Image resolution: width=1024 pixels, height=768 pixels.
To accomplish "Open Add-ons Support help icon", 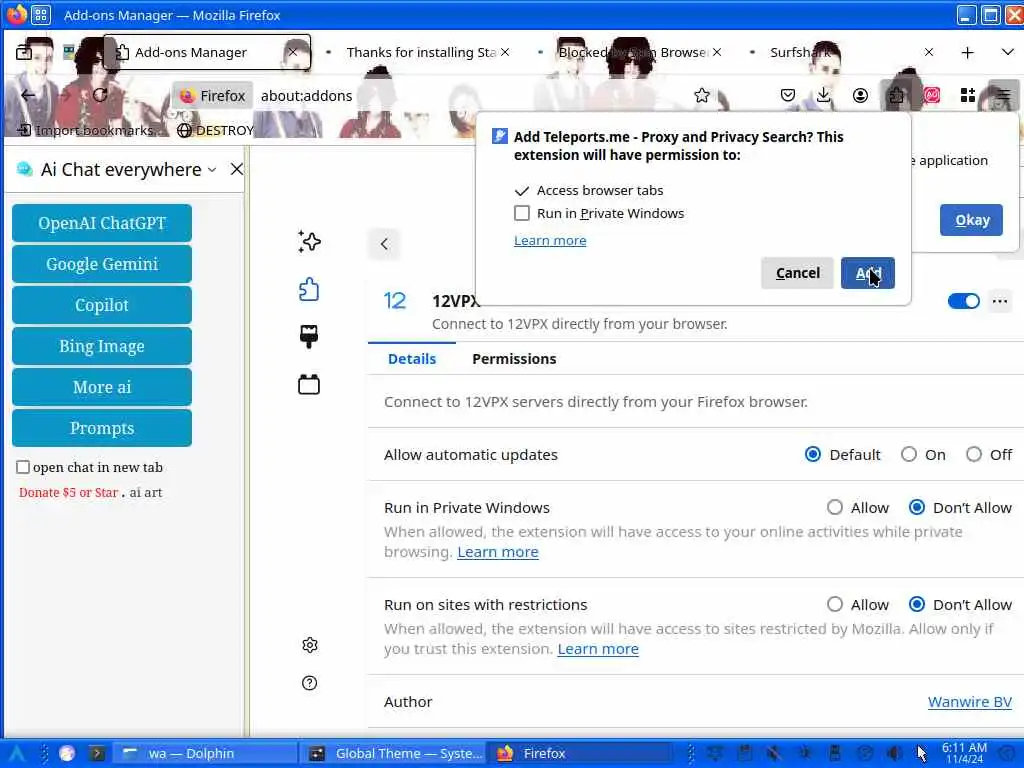I will [310, 683].
